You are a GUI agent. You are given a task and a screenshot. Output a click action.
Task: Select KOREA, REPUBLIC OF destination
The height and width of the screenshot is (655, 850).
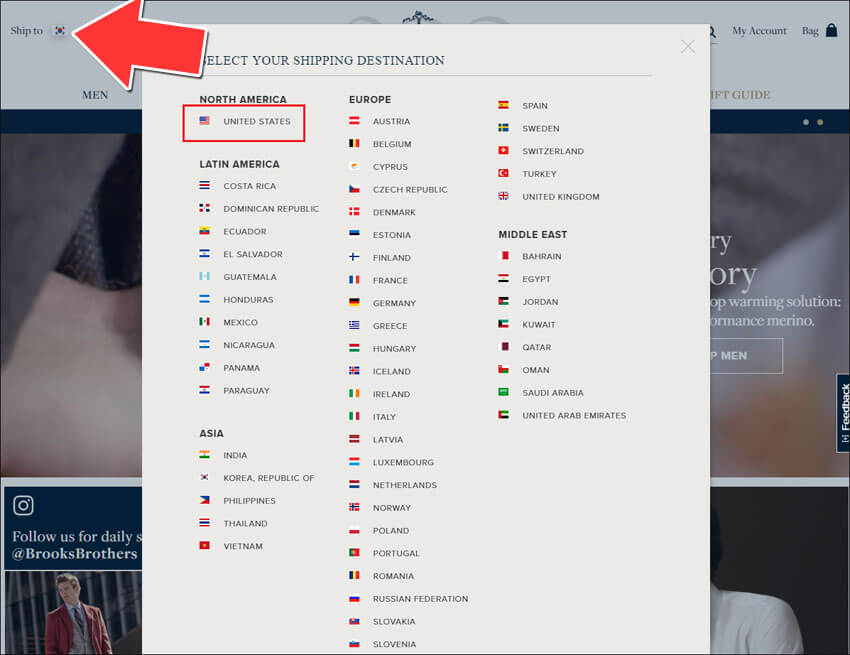coord(268,478)
